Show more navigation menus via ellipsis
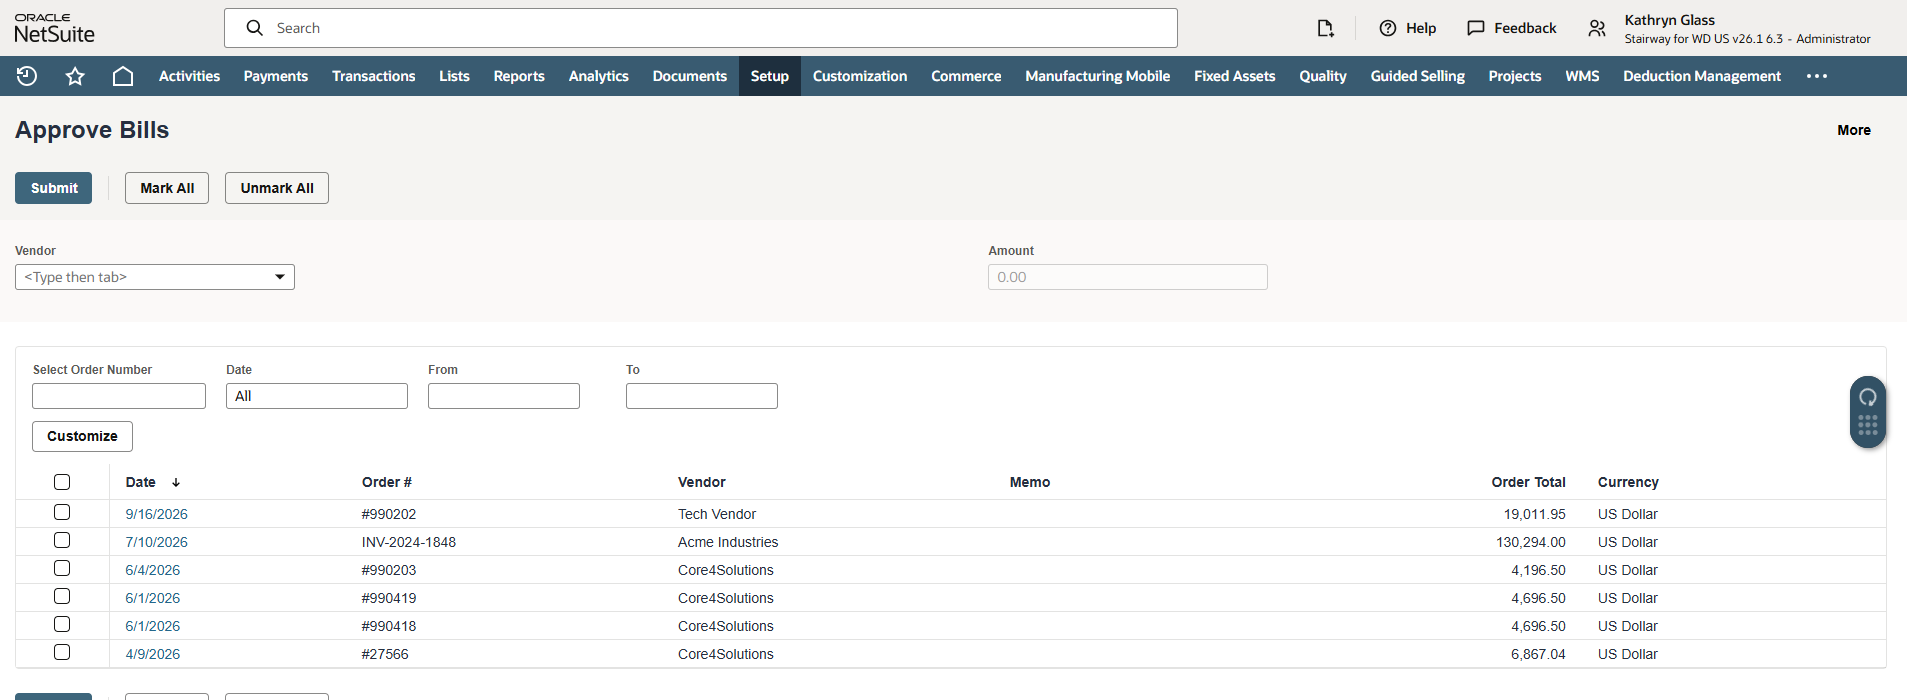Viewport: 1907px width, 700px height. pos(1817,76)
